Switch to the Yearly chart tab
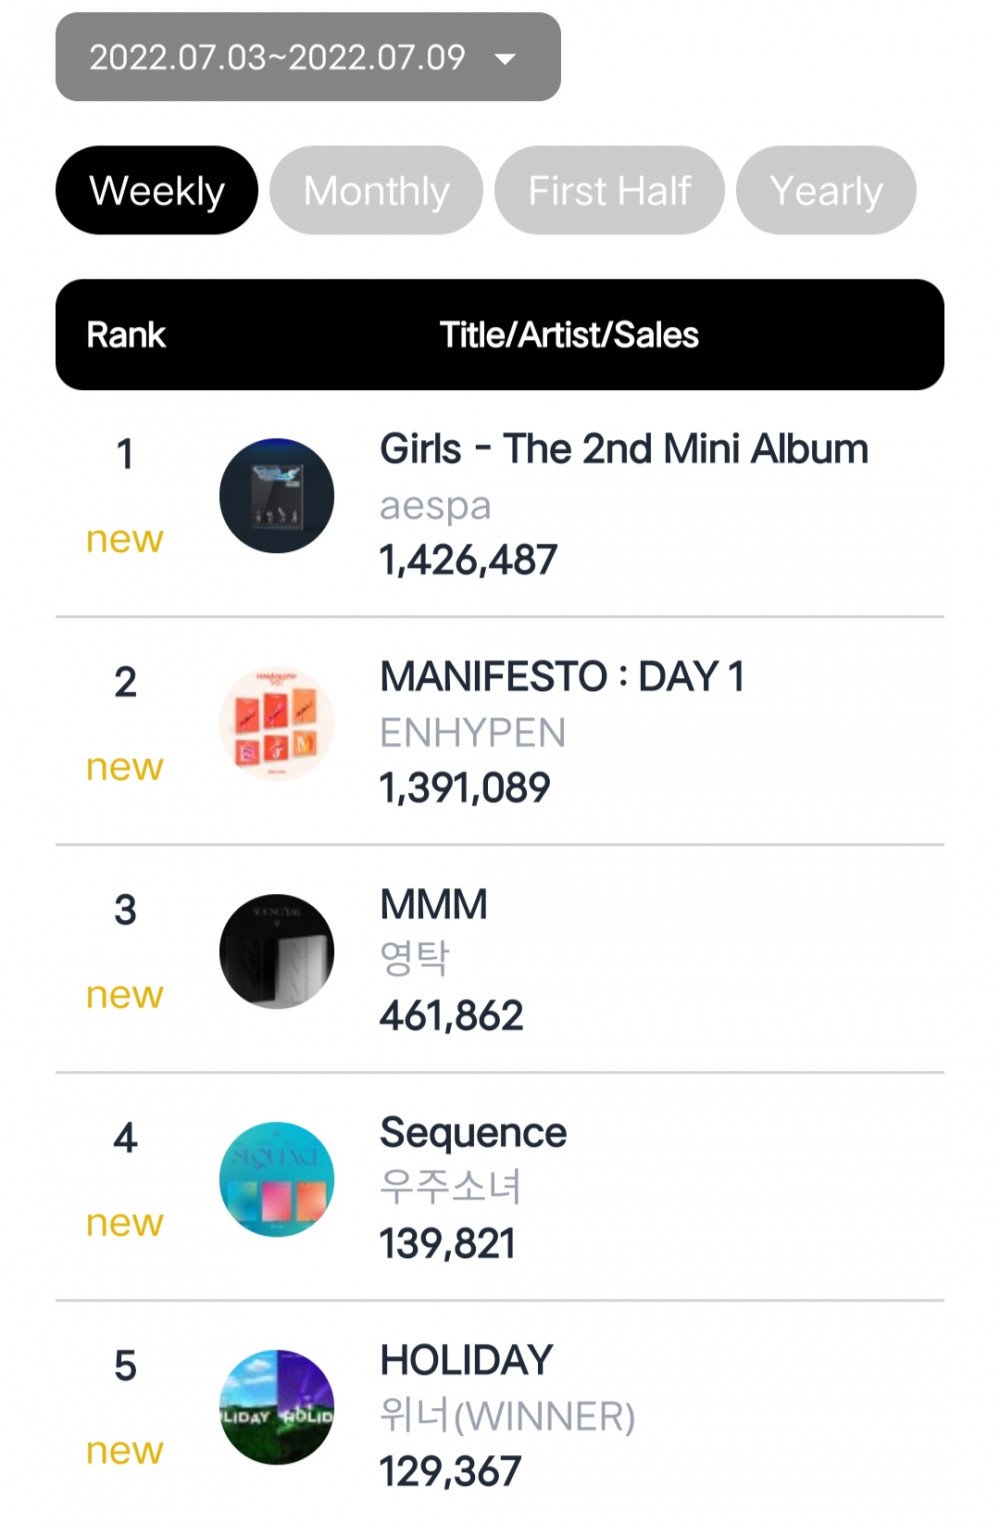This screenshot has width=1000, height=1523. (x=826, y=190)
